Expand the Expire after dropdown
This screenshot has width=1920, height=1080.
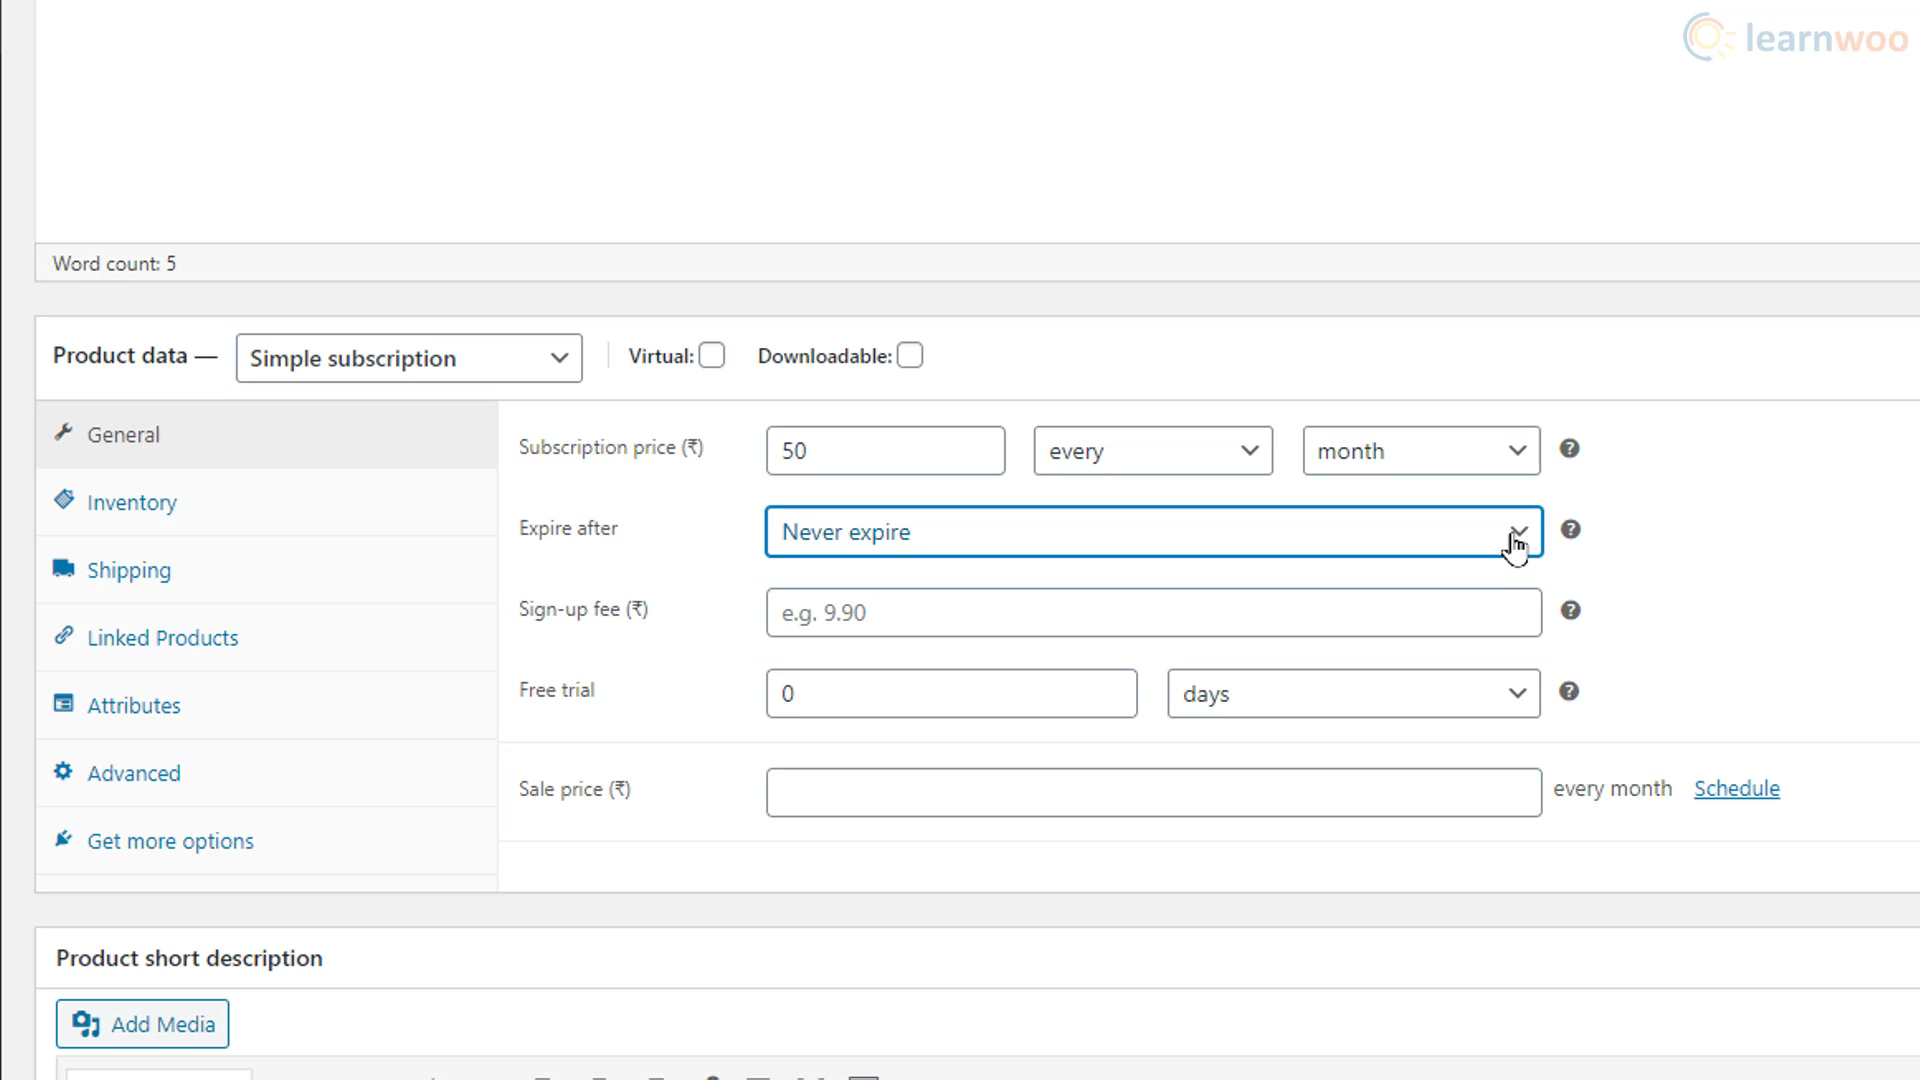1518,531
